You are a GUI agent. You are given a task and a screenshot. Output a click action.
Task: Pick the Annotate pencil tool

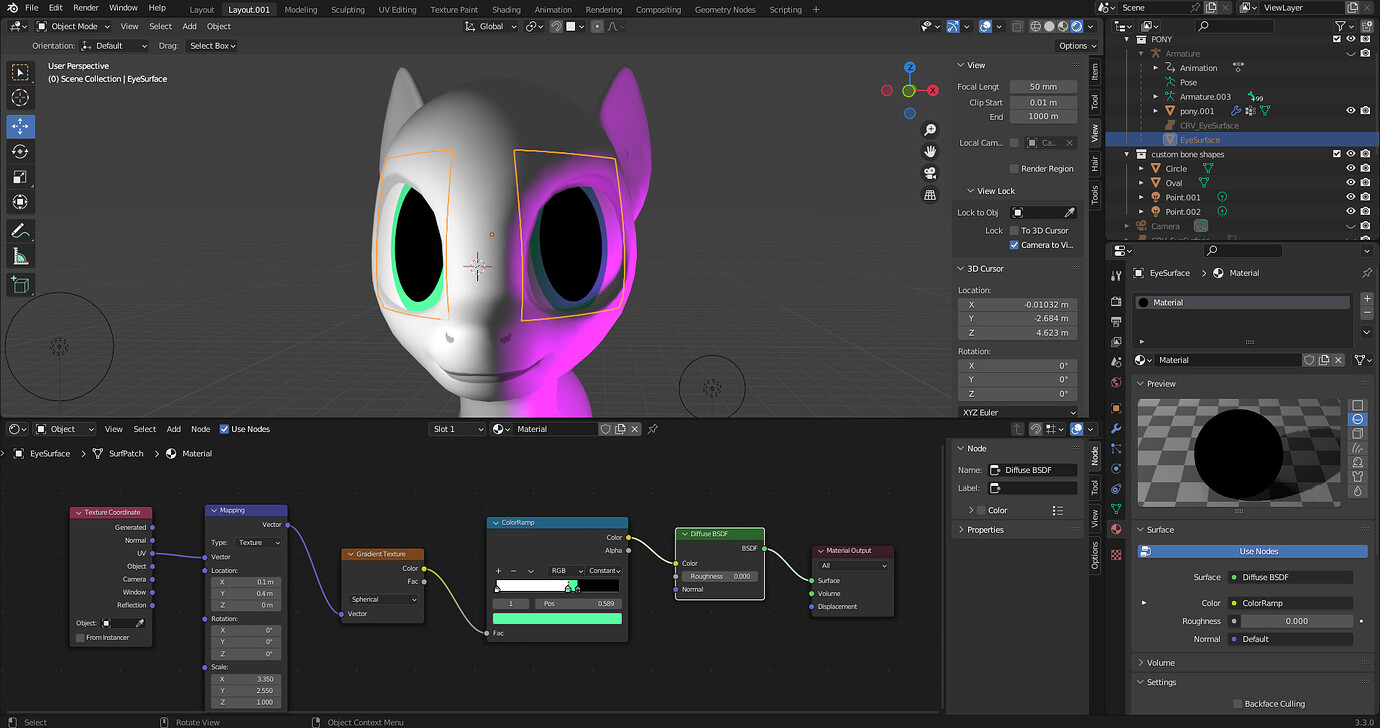tap(21, 231)
